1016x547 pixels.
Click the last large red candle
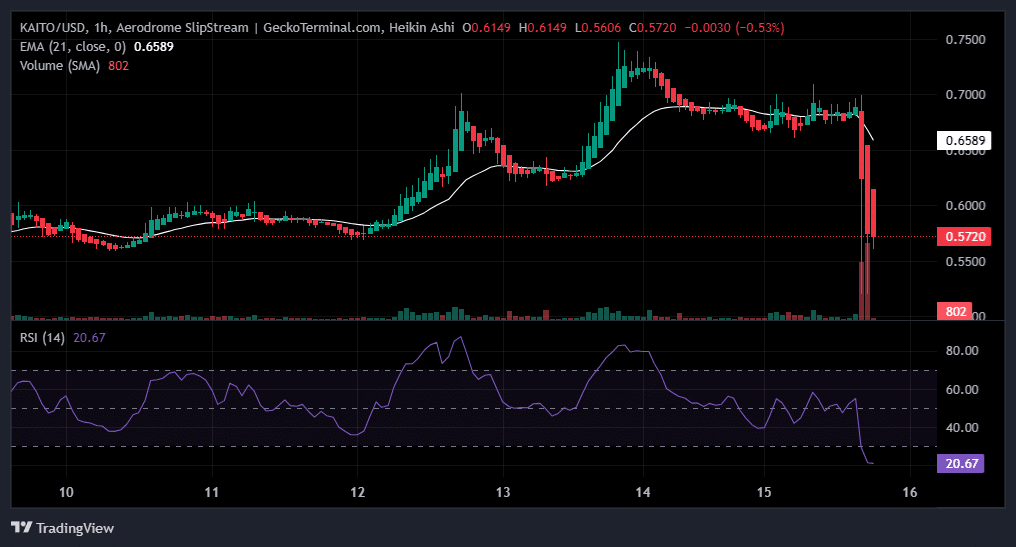pos(874,212)
